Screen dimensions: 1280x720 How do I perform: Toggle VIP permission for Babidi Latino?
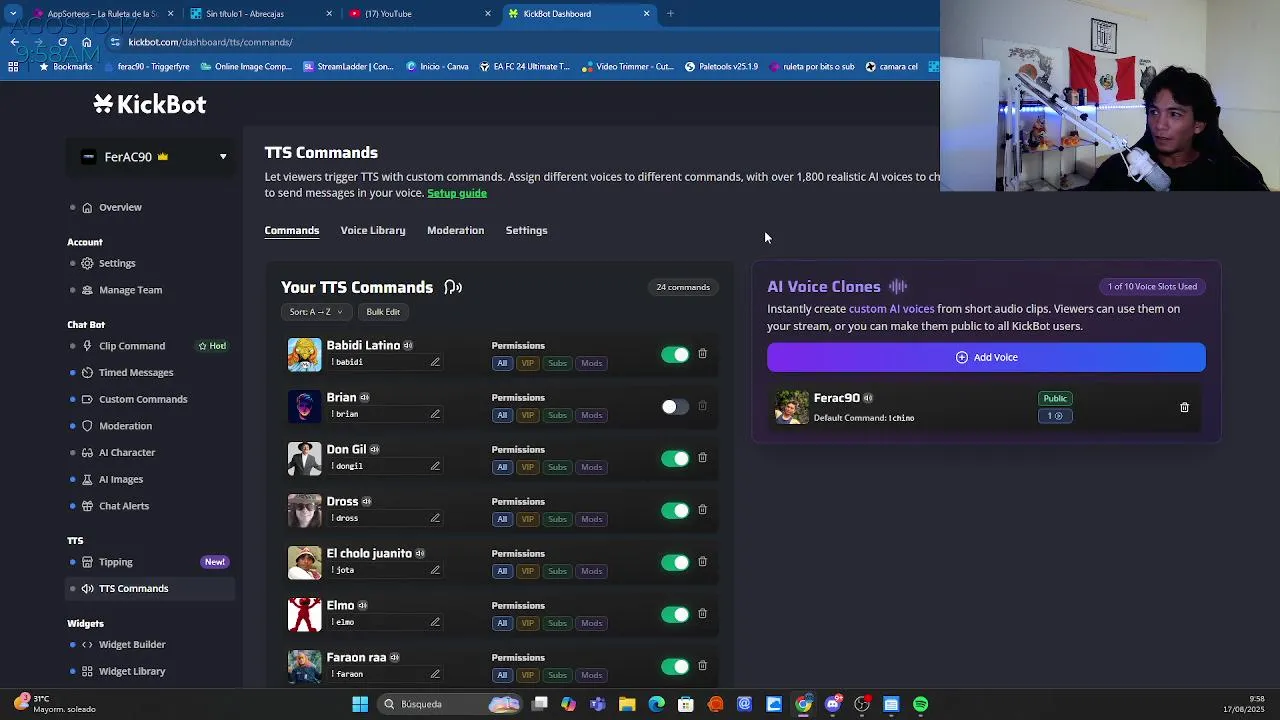point(527,363)
